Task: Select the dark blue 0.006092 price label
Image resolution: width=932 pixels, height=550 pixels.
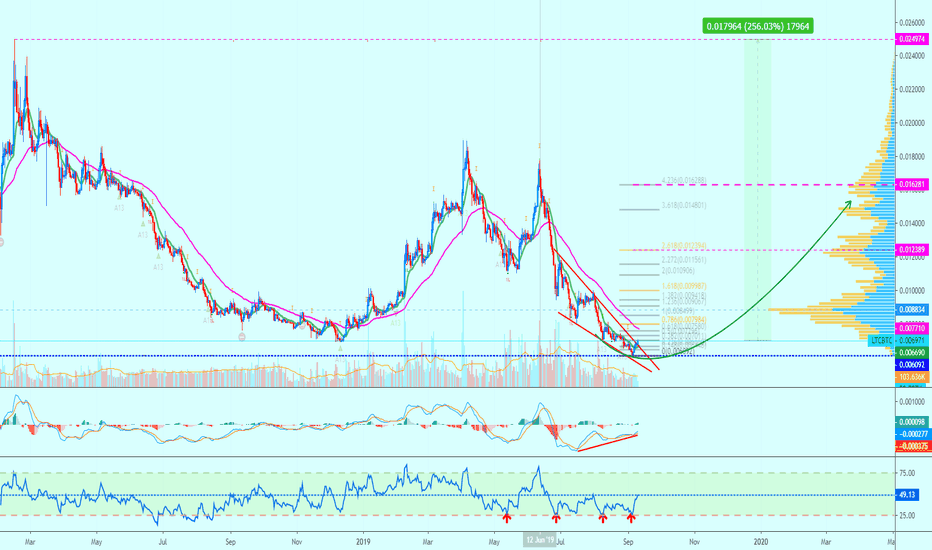Action: [x=912, y=364]
